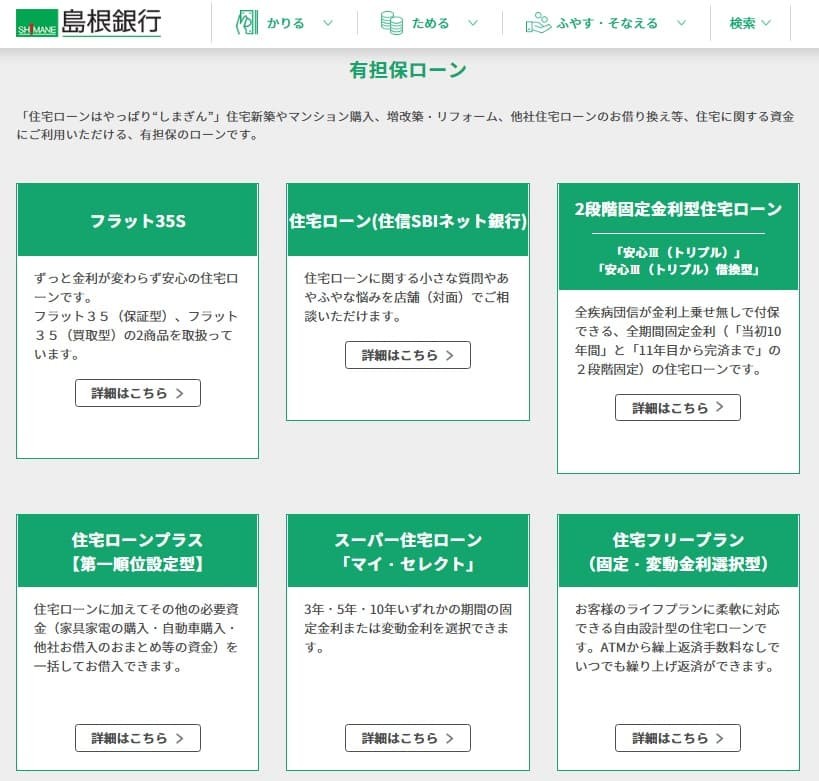Click 詳細はこちら under フラット35S
The image size is (819, 781).
pos(138,393)
